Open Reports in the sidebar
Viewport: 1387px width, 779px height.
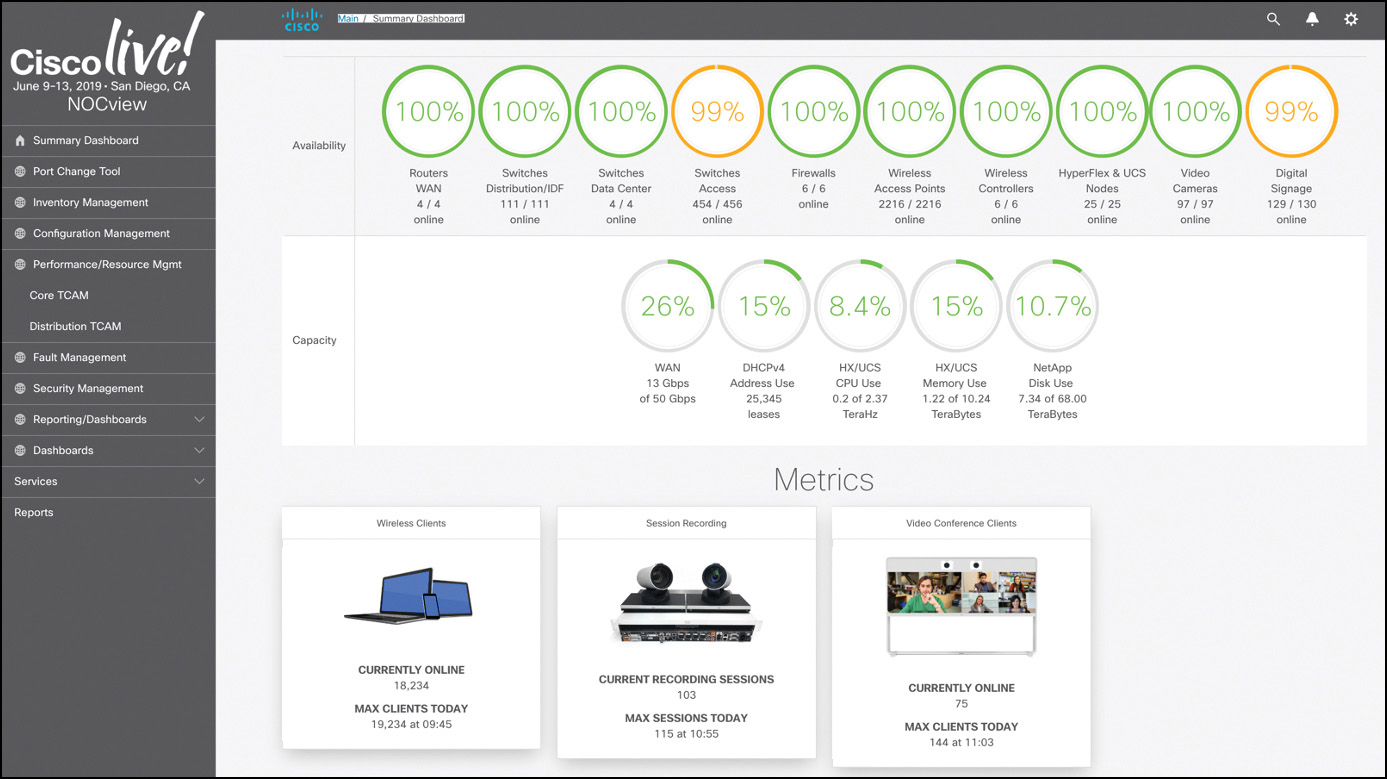pyautogui.click(x=34, y=513)
